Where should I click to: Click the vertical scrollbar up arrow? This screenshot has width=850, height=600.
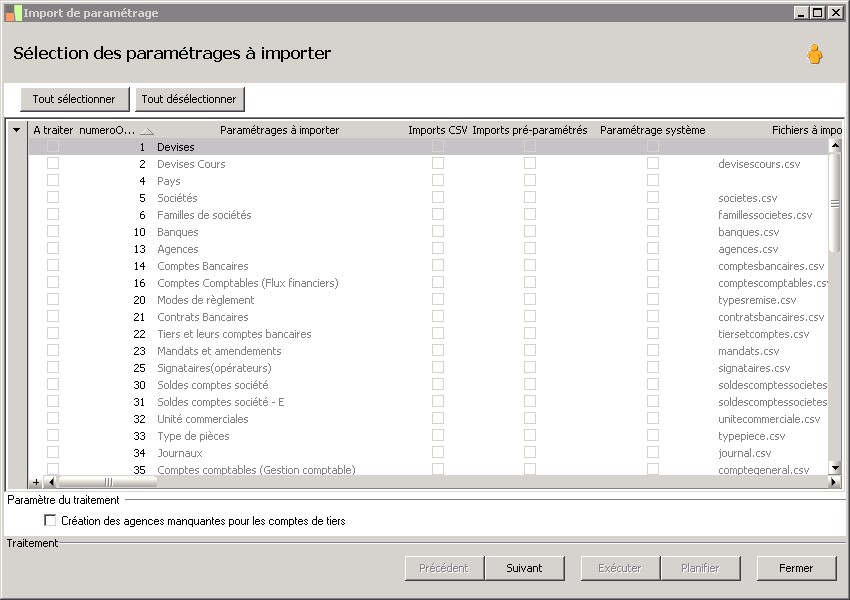[835, 146]
